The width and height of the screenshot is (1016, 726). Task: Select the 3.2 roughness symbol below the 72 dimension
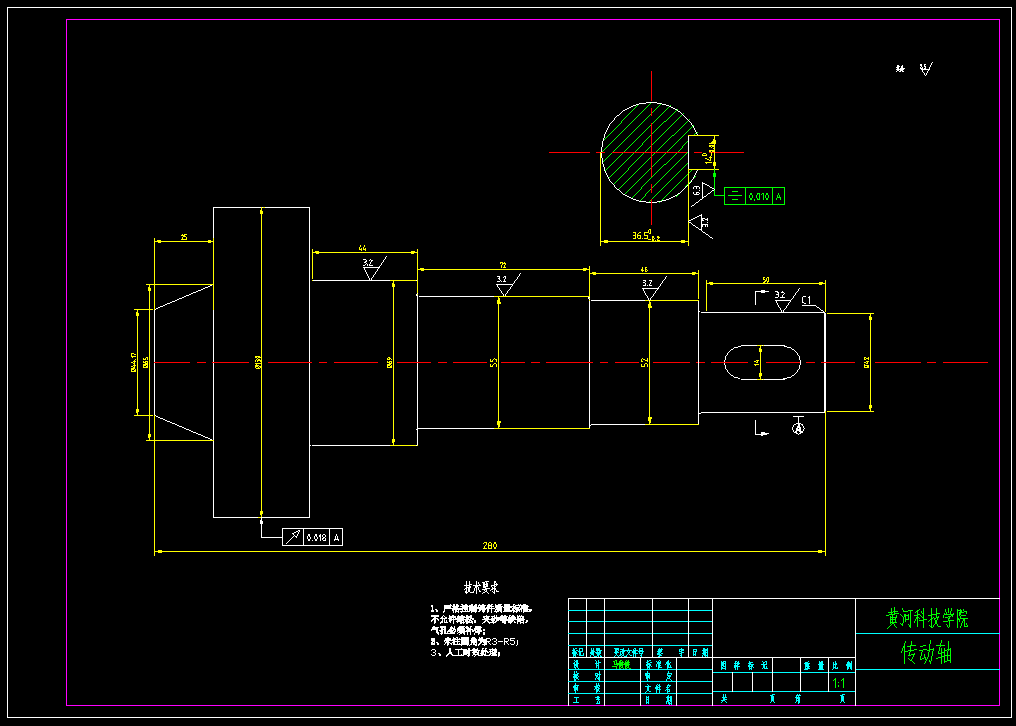tap(507, 285)
